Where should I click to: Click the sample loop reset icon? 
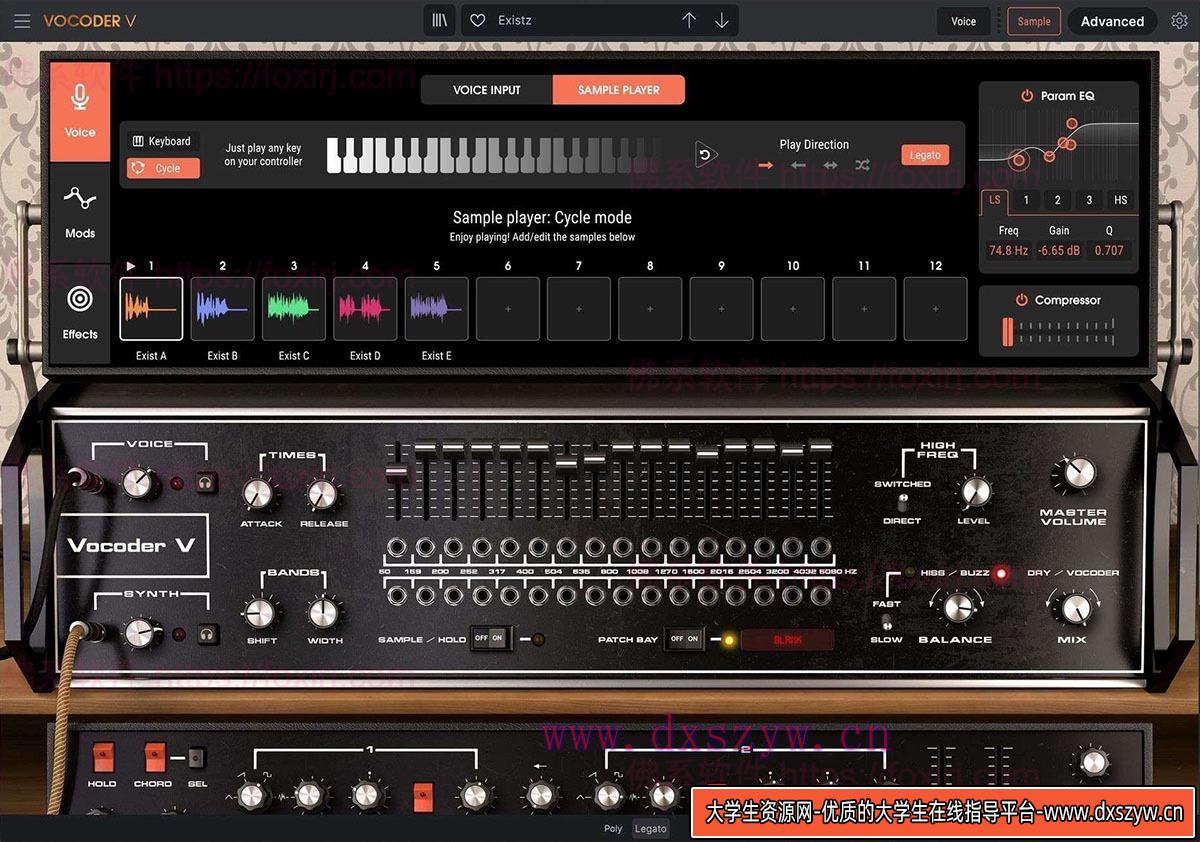706,155
